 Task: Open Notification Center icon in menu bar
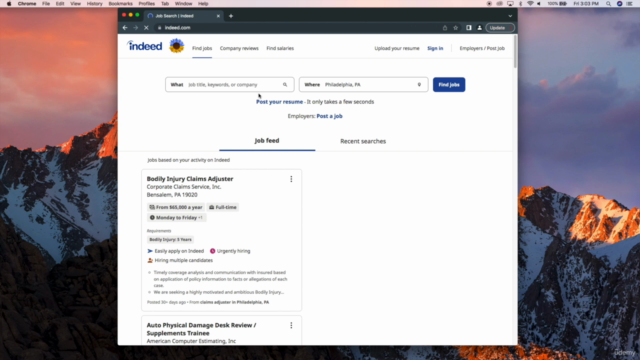pyautogui.click(x=630, y=4)
